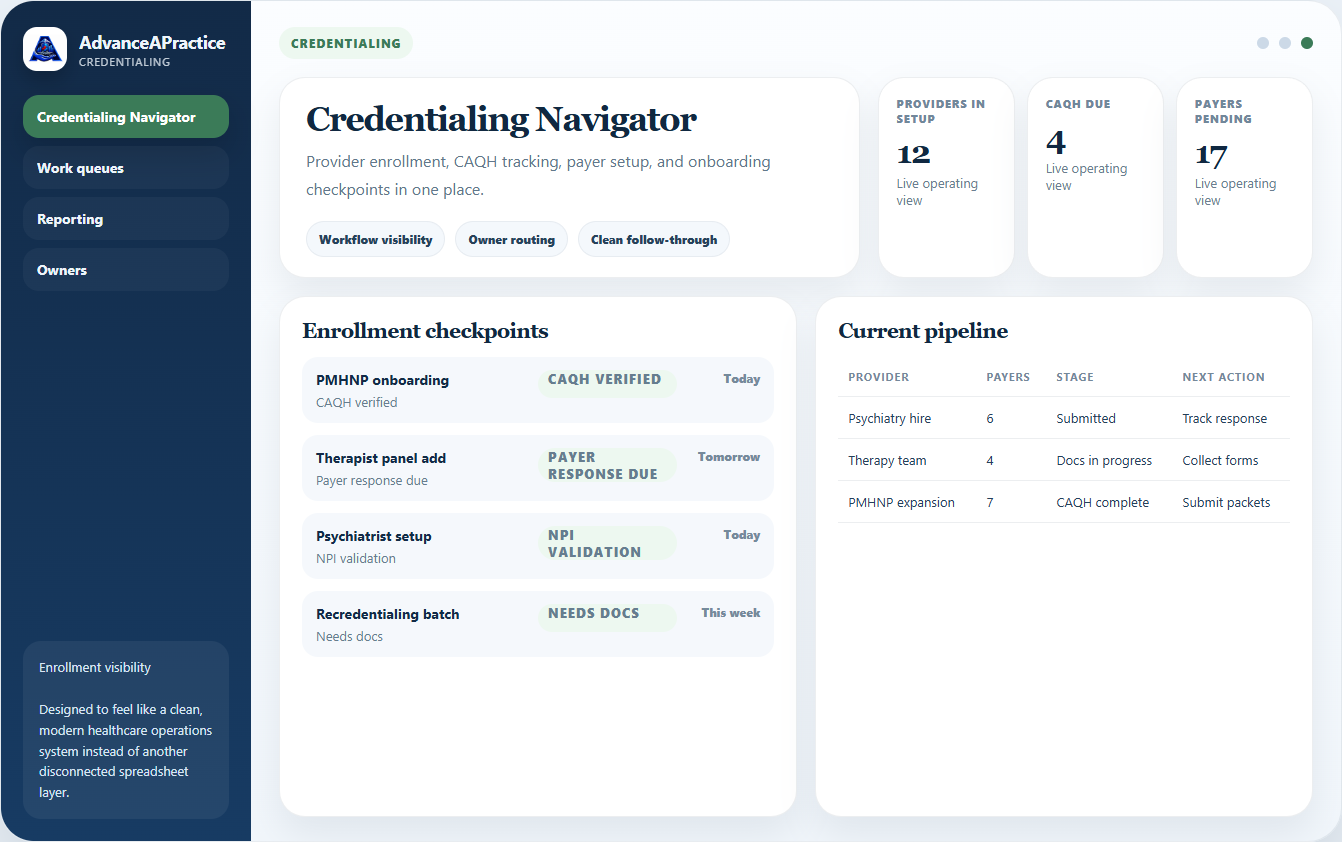1342x842 pixels.
Task: Click the middle gray dot indicator
Action: (1285, 43)
